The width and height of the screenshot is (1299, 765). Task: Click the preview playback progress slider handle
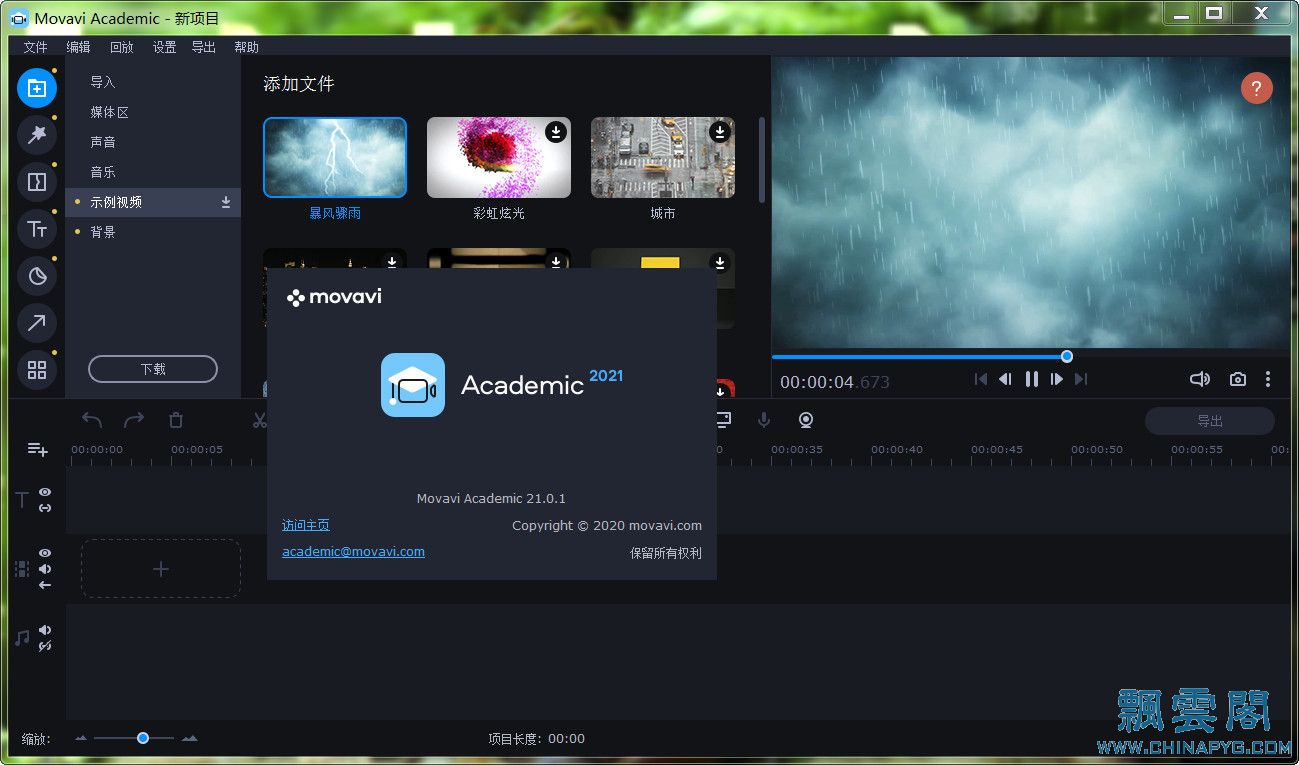1067,356
